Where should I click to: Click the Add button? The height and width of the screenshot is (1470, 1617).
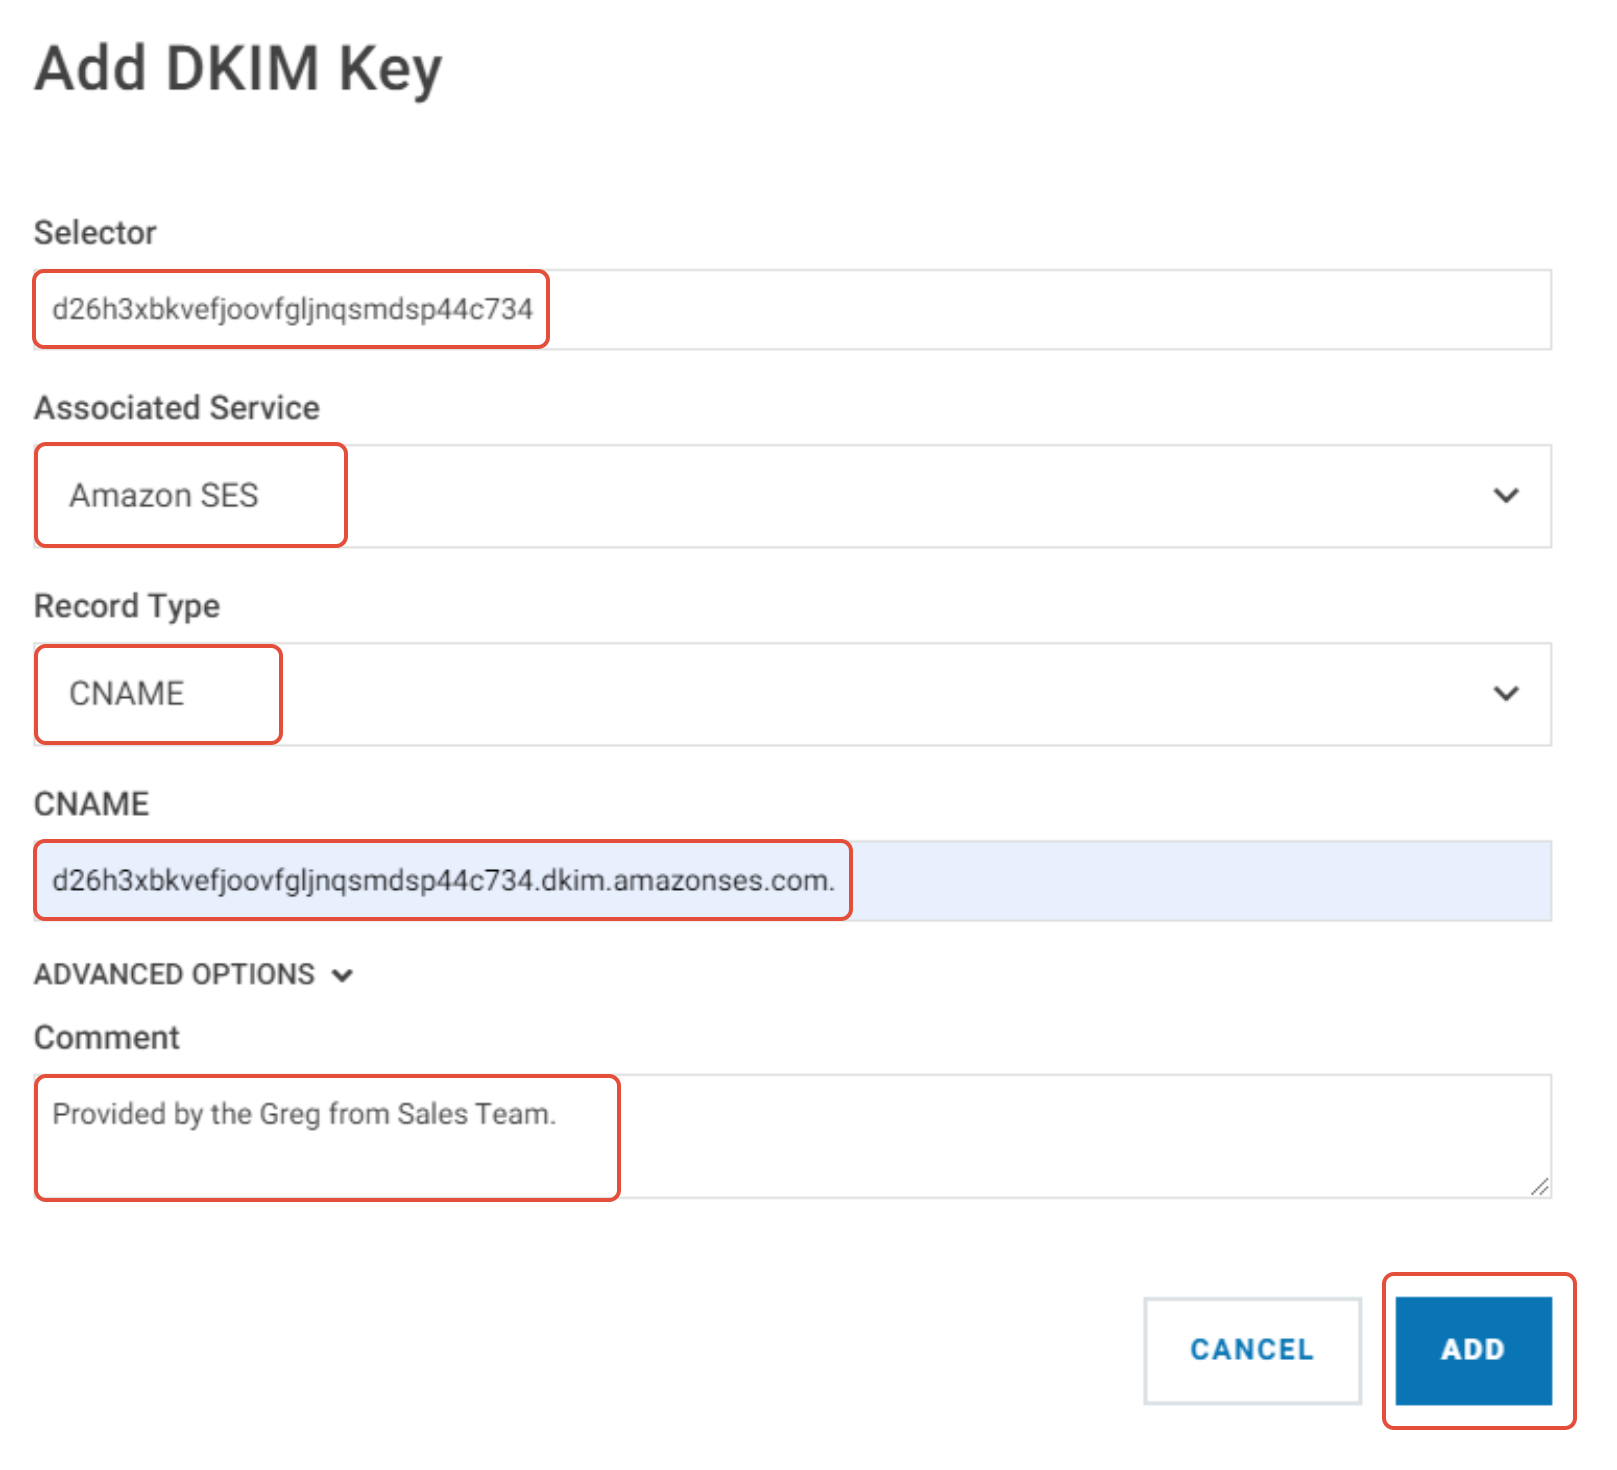click(1473, 1350)
